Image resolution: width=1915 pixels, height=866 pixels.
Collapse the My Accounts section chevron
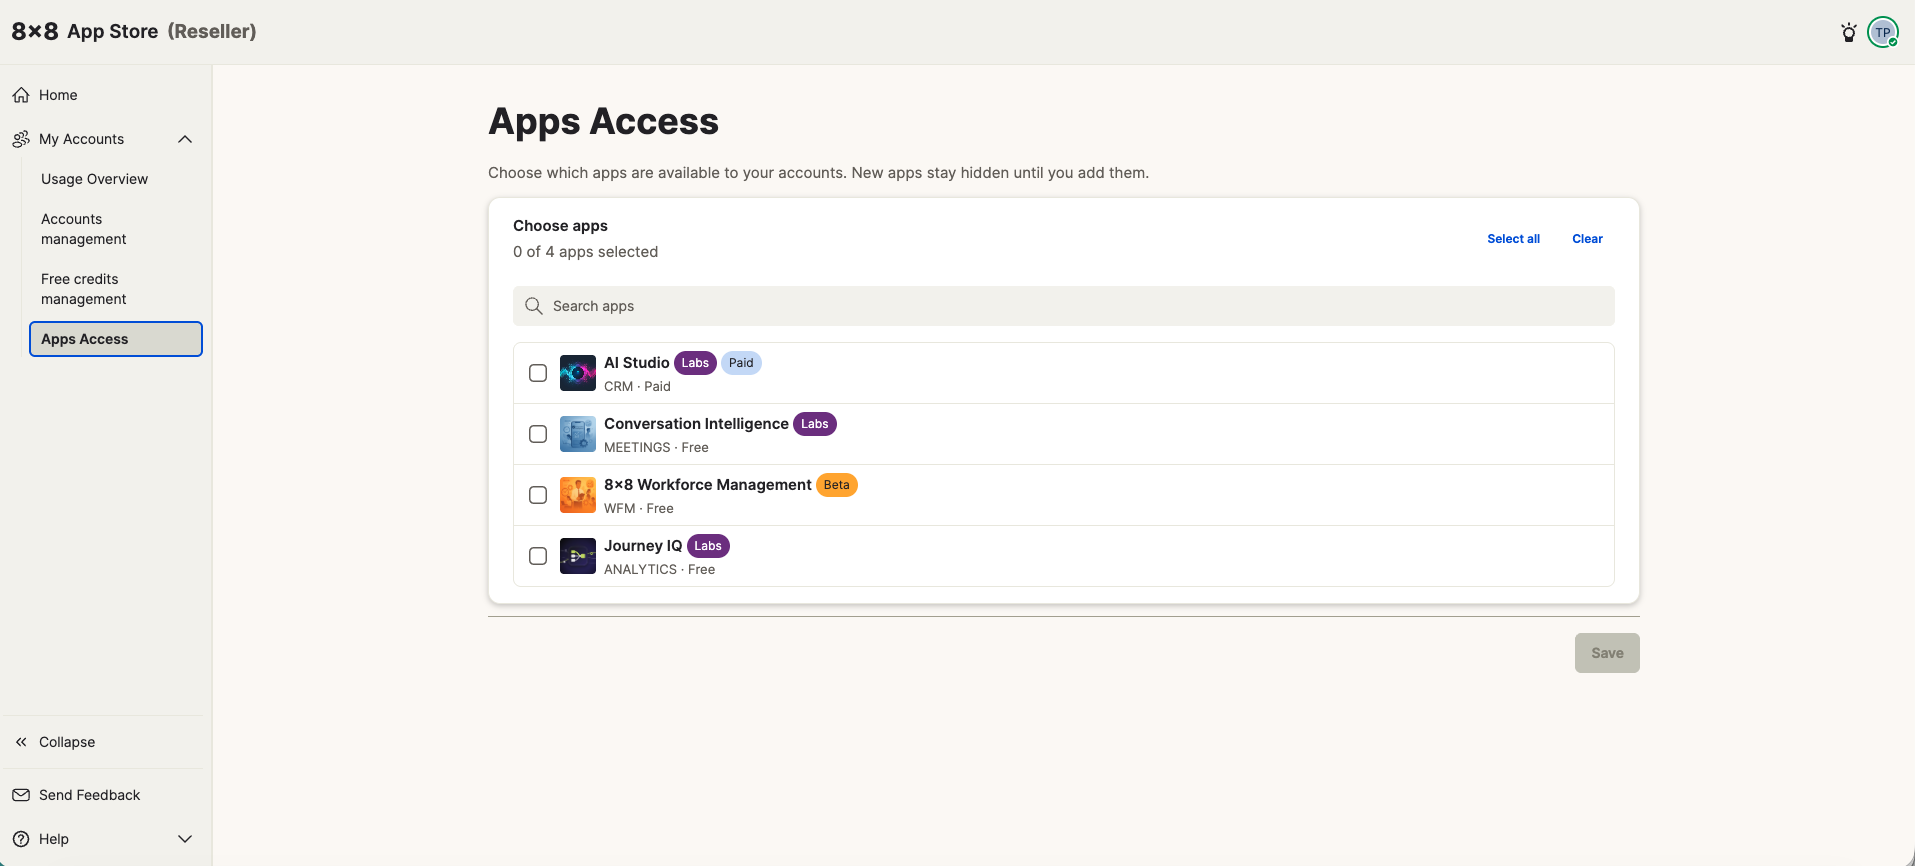185,139
